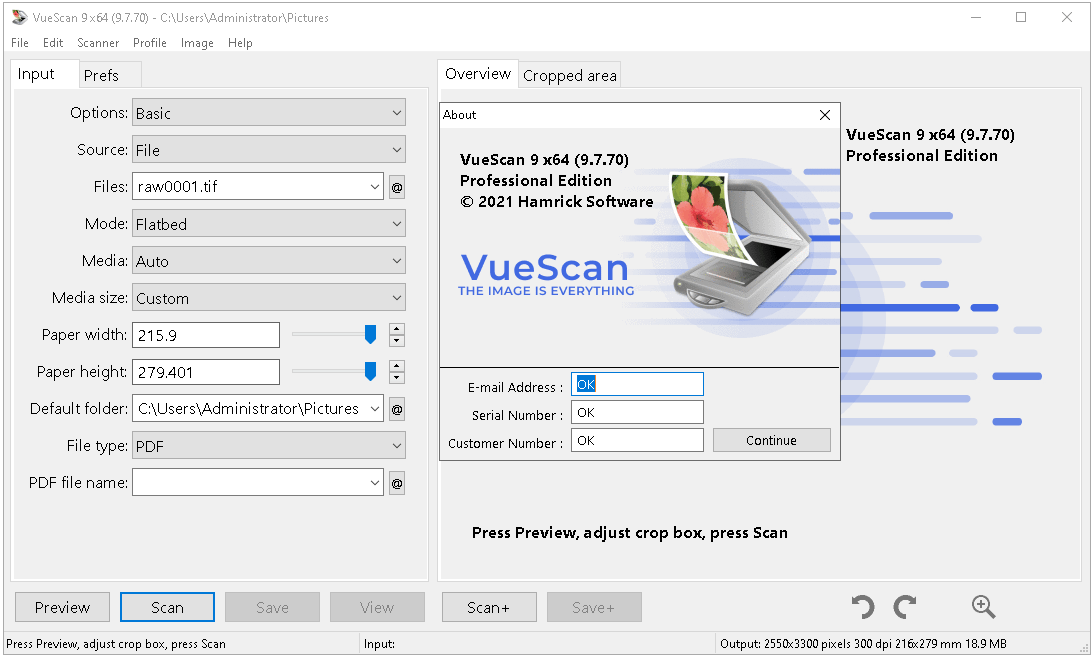Image resolution: width=1092 pixels, height=656 pixels.
Task: Click the Paper height slider handle
Action: click(x=370, y=371)
